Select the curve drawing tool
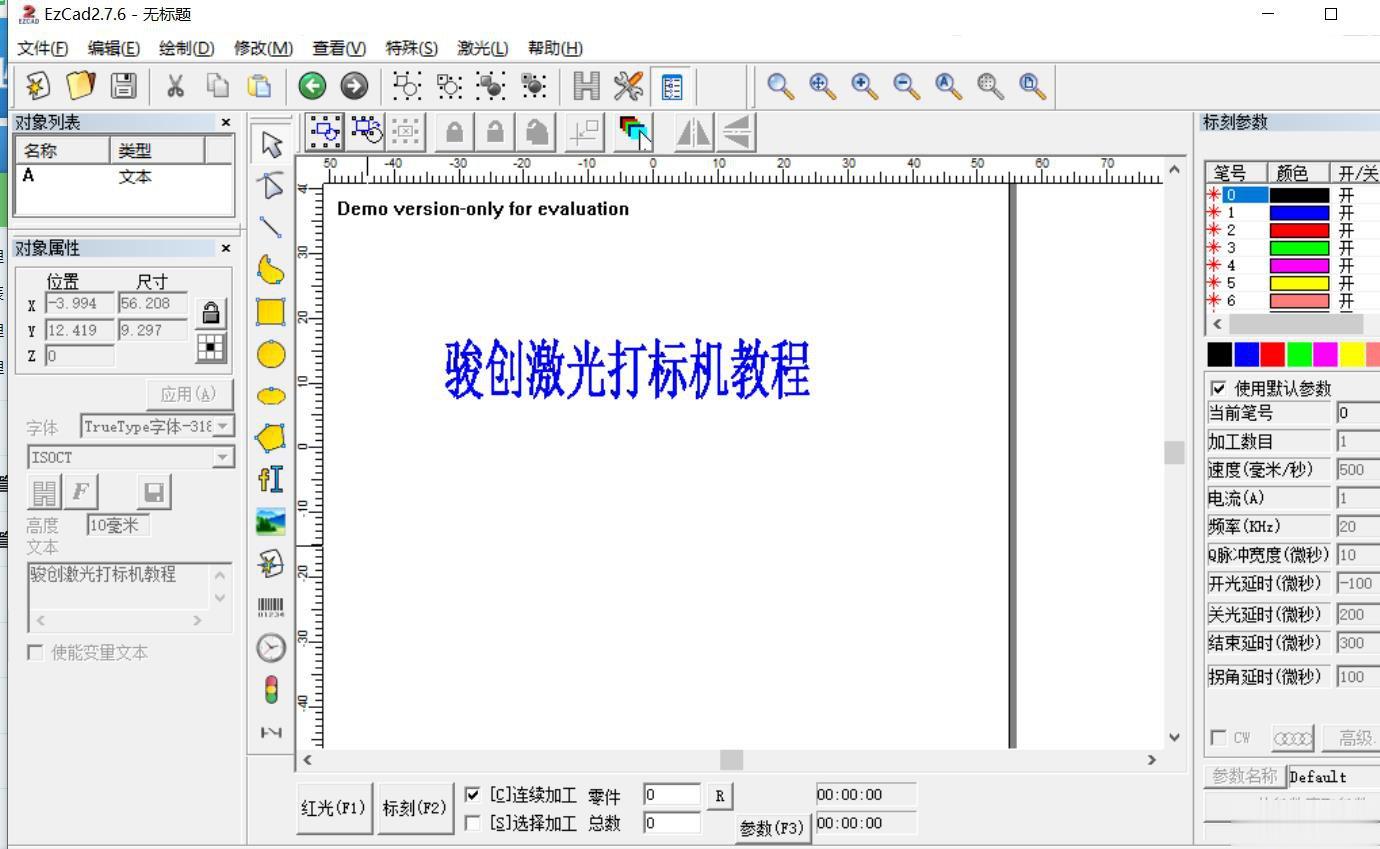This screenshot has height=849, width=1380. [x=271, y=270]
